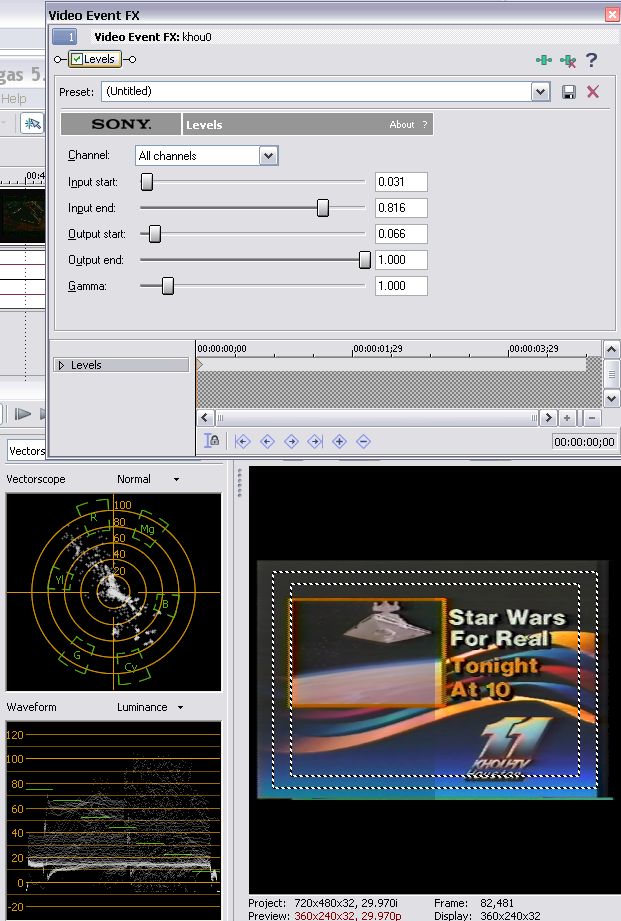Click the keyframe timeline scroll down arrow
Screen dimensions: 621x921
pyautogui.click(x=611, y=399)
